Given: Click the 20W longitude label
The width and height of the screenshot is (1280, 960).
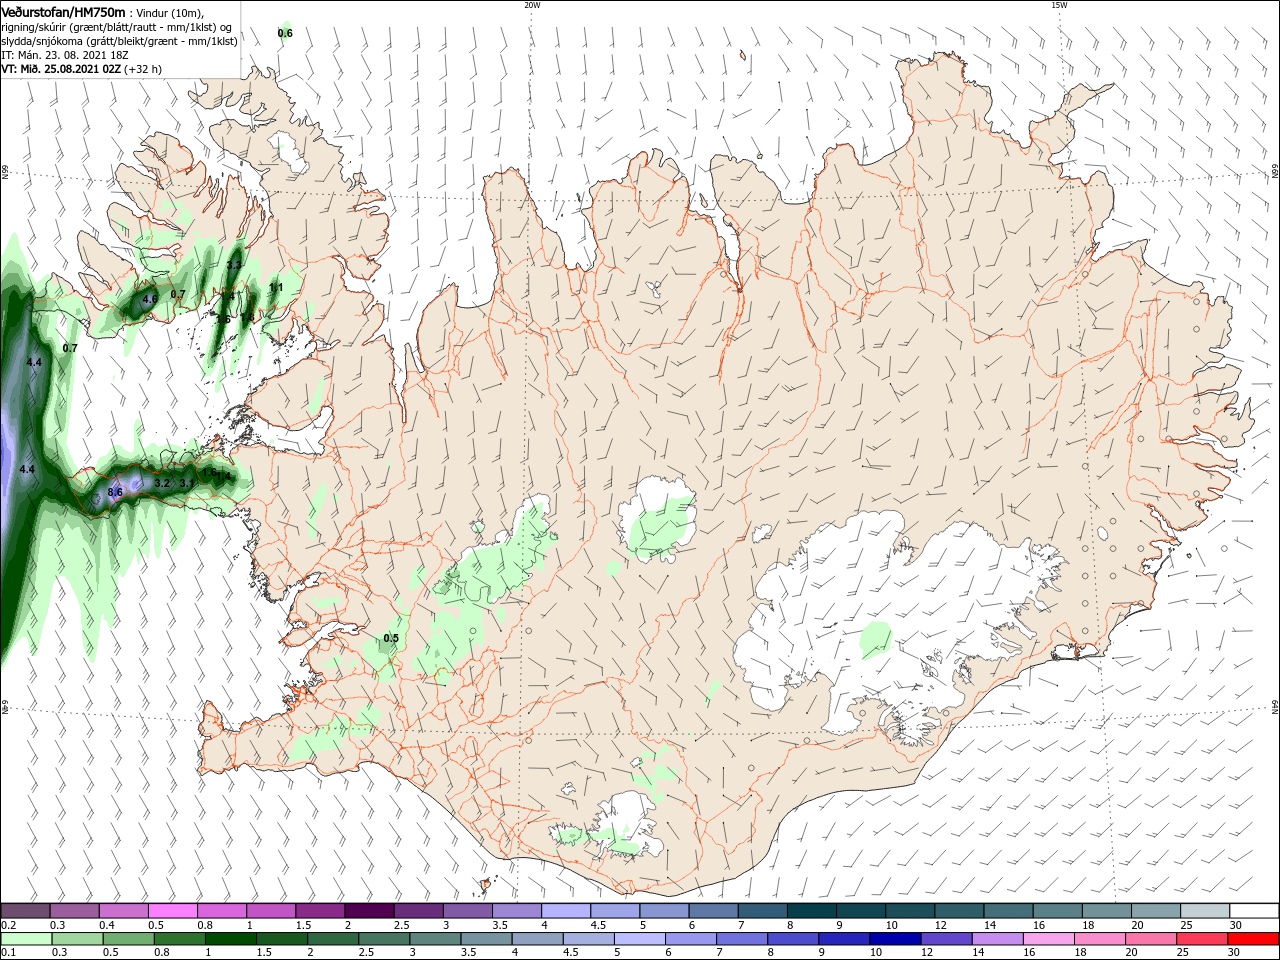Looking at the screenshot, I should pos(532,5).
